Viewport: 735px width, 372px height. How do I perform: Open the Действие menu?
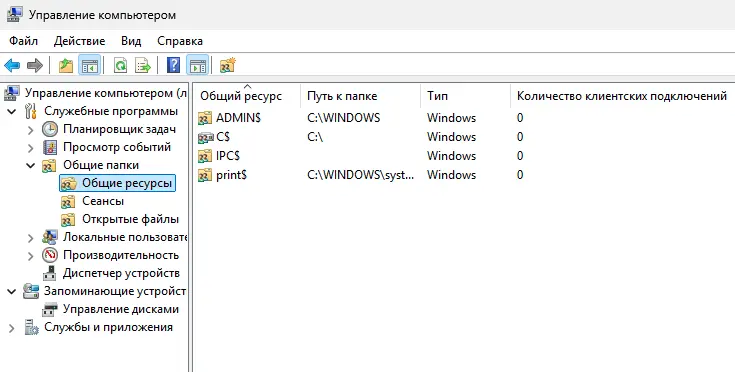[79, 41]
